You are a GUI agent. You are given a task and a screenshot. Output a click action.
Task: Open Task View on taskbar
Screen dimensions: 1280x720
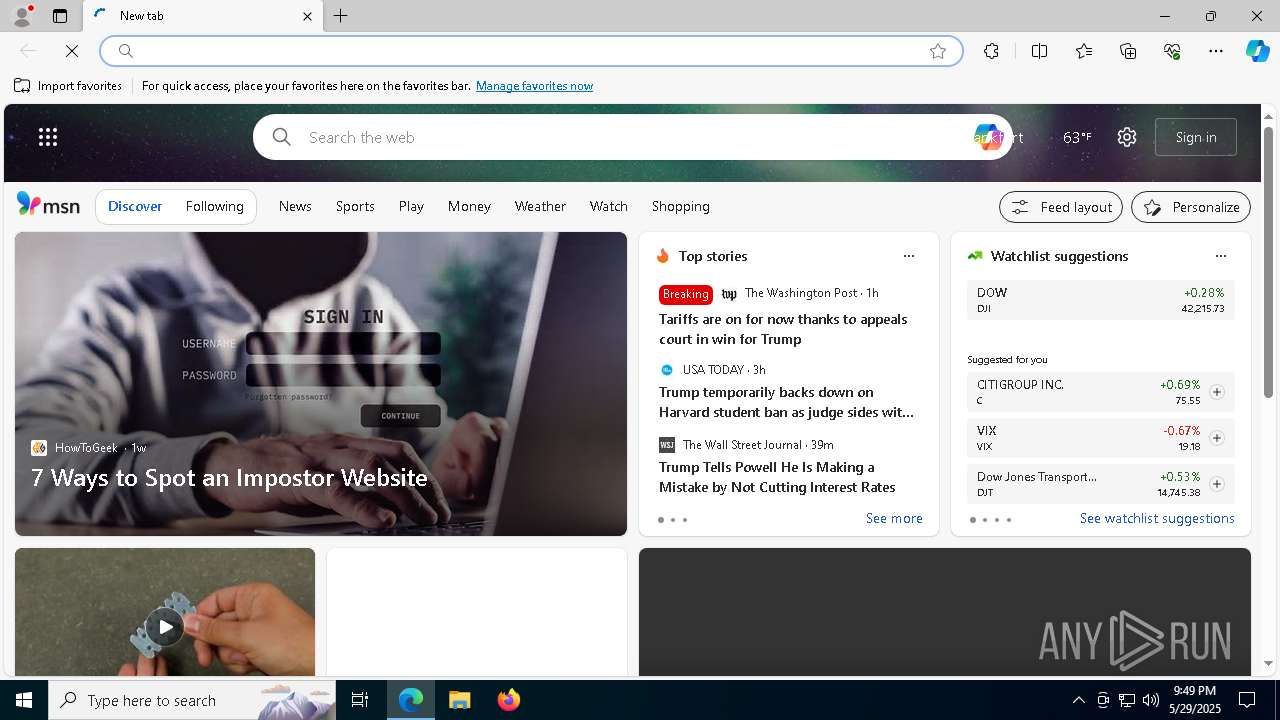tap(360, 700)
